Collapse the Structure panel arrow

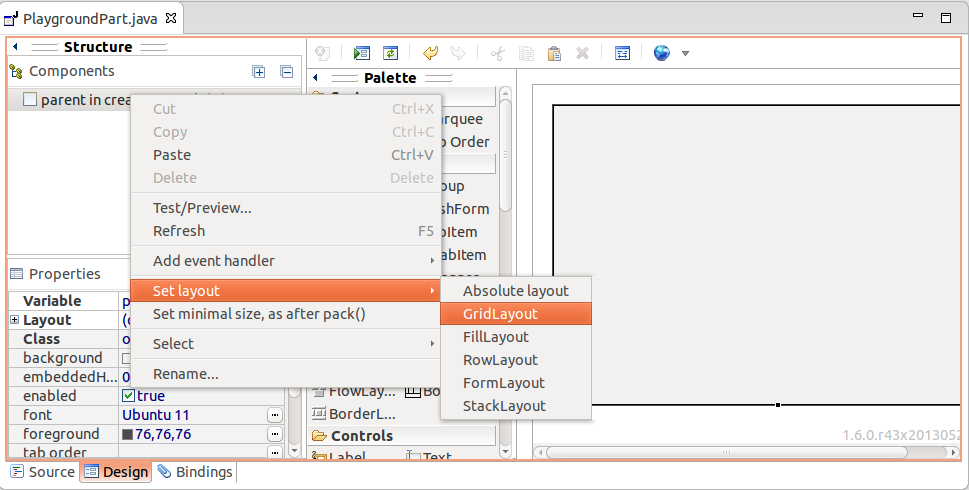click(x=15, y=46)
